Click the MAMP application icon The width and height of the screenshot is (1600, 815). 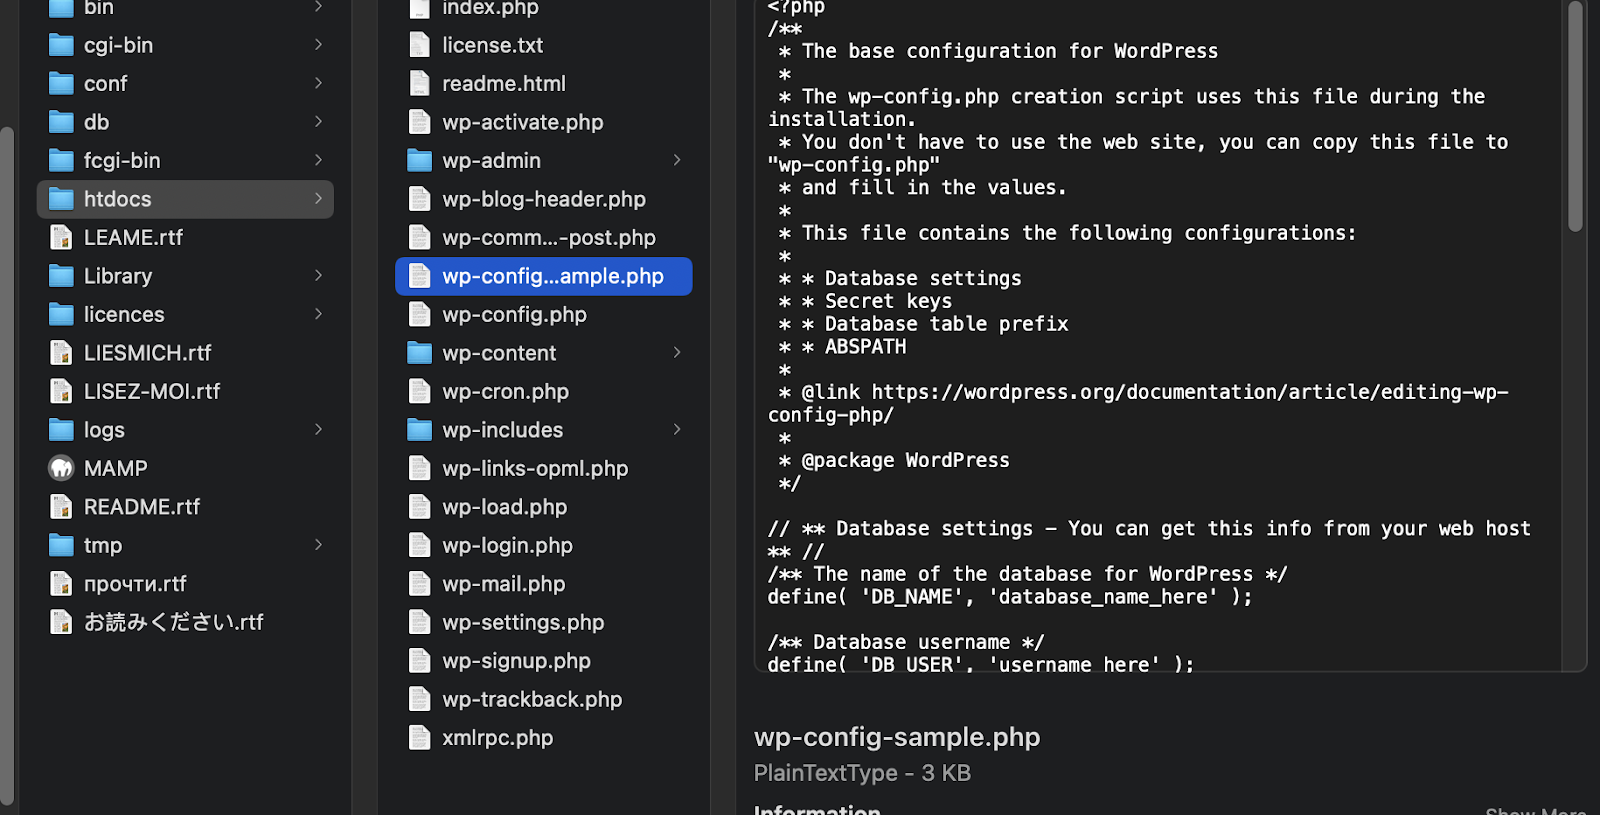click(x=61, y=468)
